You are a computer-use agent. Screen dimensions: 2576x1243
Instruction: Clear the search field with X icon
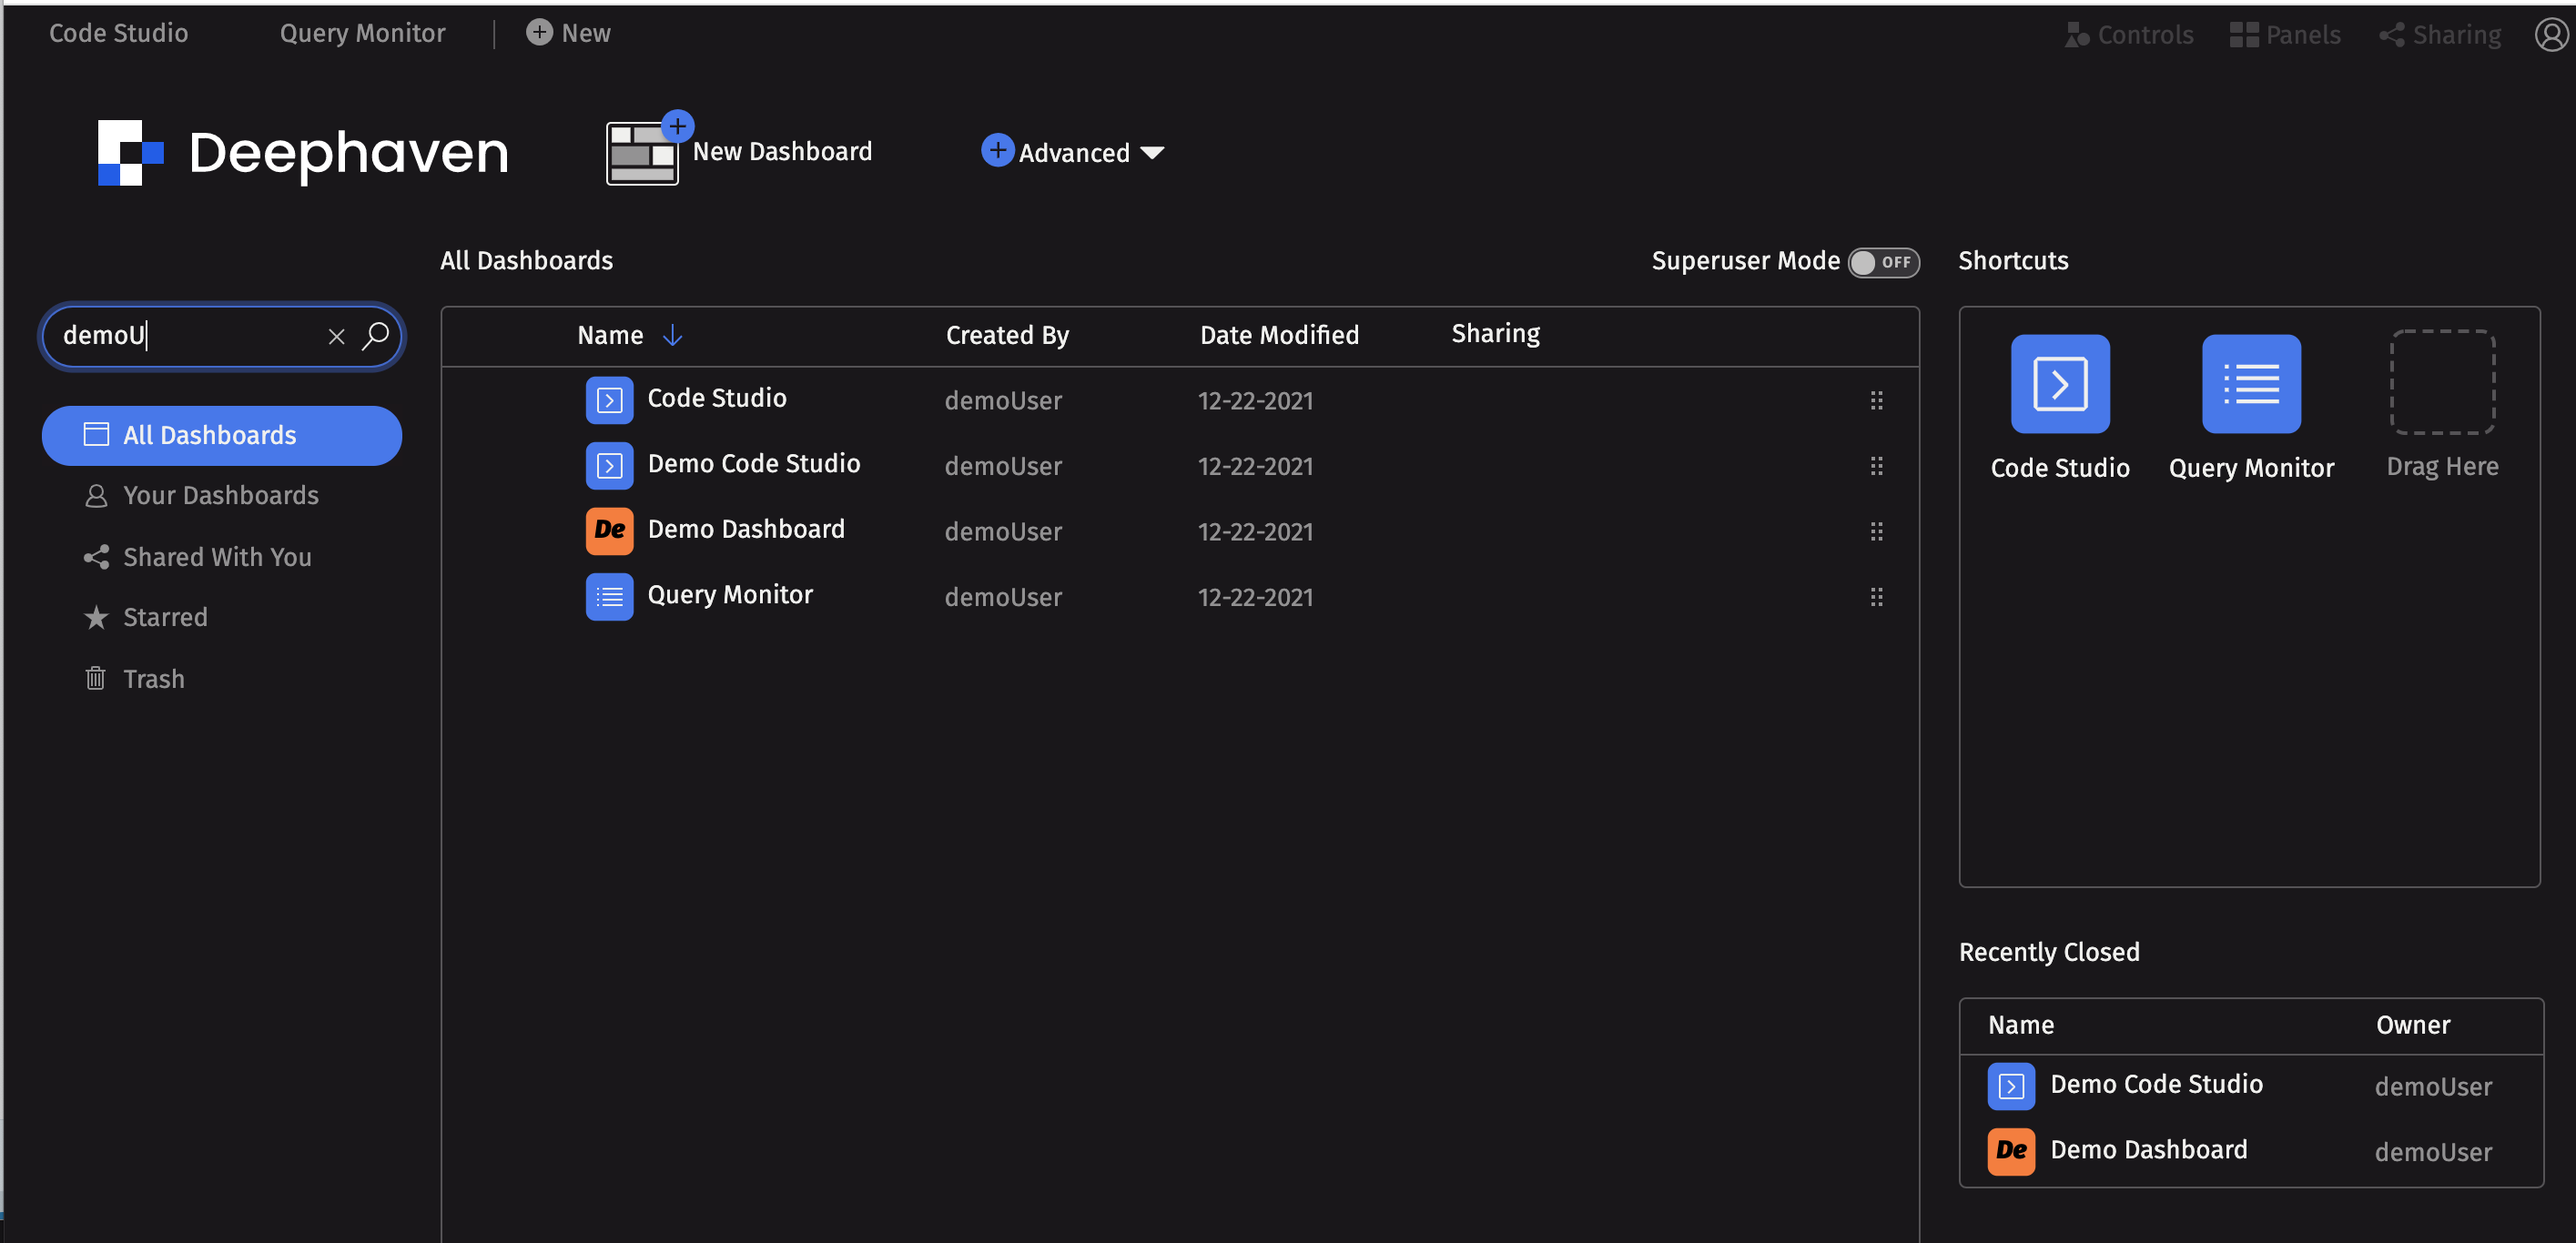click(x=336, y=336)
